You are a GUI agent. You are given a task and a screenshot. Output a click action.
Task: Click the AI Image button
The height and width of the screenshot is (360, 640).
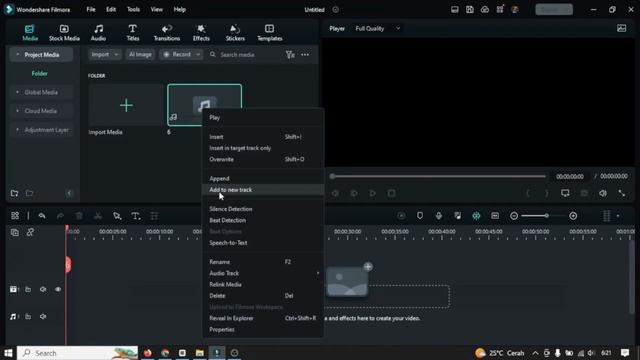coord(140,54)
